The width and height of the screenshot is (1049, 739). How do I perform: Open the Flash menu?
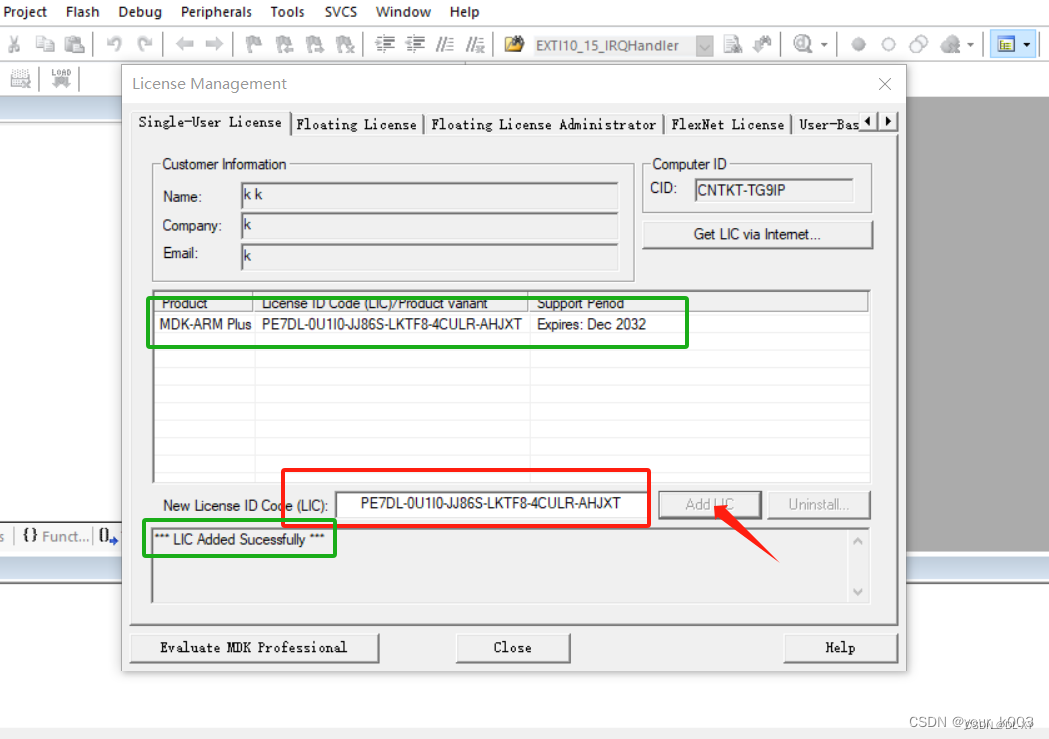(x=82, y=12)
